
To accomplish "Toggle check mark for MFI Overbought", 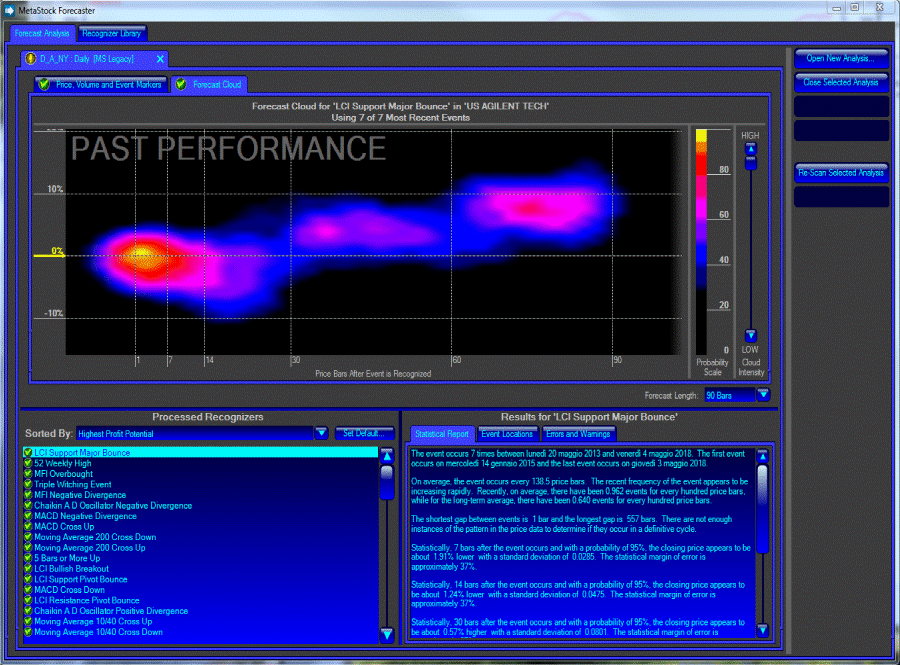I will click(x=28, y=474).
